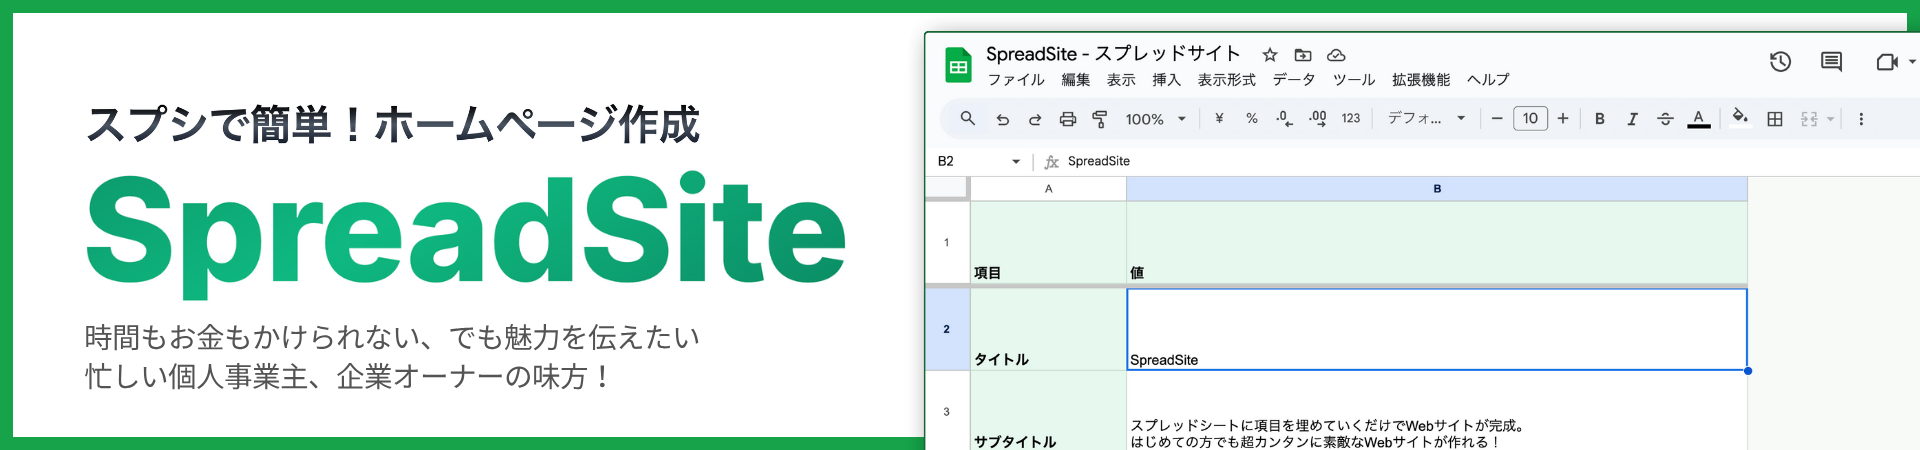
Task: Open the cell borders tool
Action: tap(1775, 119)
